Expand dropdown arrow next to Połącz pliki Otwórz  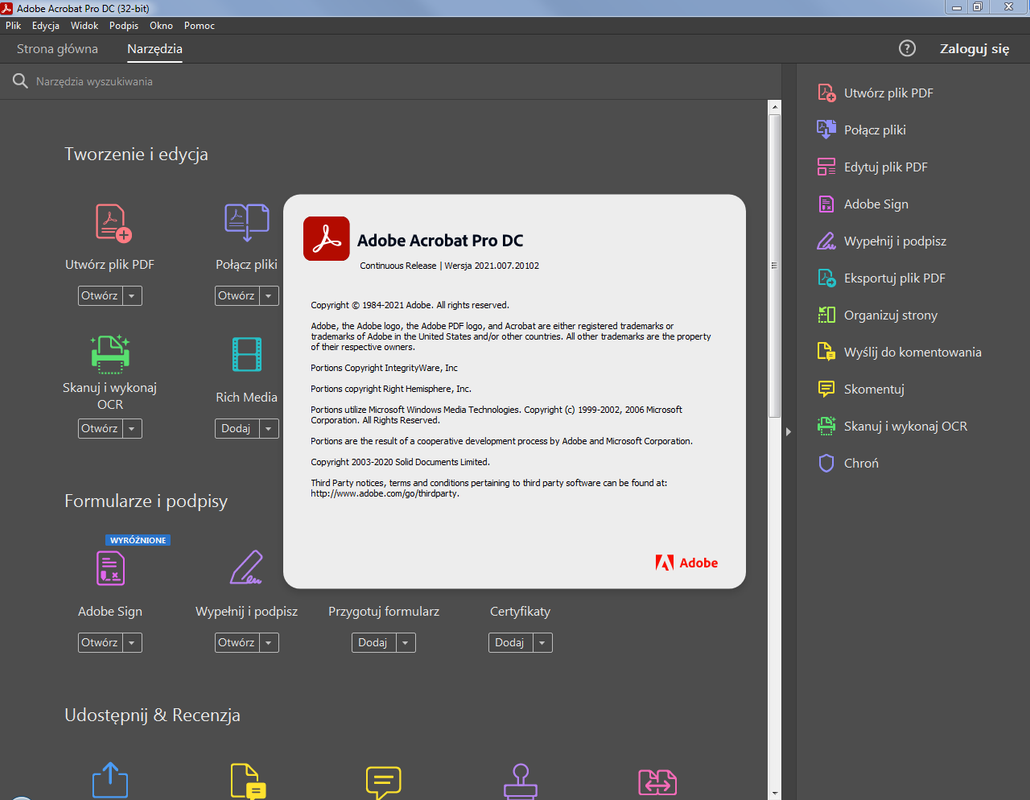[269, 296]
